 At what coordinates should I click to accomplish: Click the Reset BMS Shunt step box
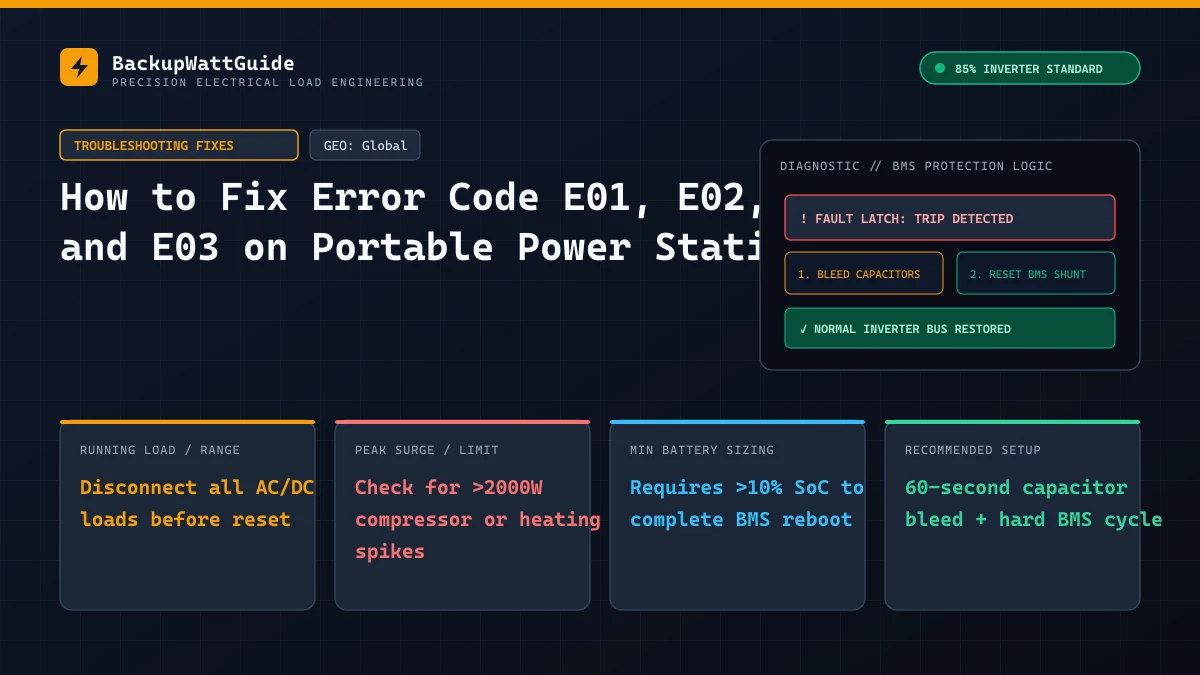coord(1035,273)
